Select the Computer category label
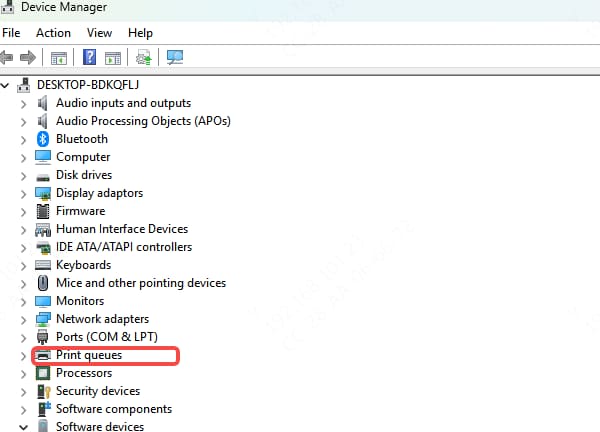The image size is (600, 432). point(83,157)
